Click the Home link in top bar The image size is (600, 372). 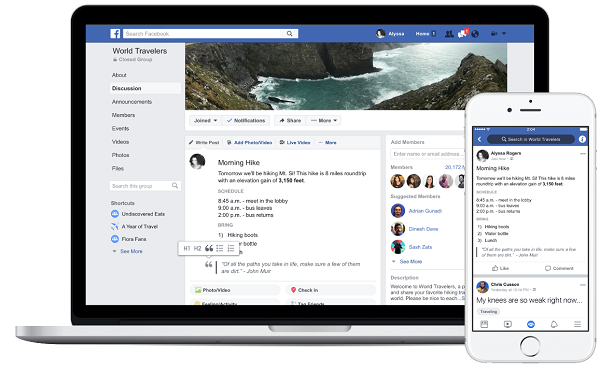(x=422, y=34)
